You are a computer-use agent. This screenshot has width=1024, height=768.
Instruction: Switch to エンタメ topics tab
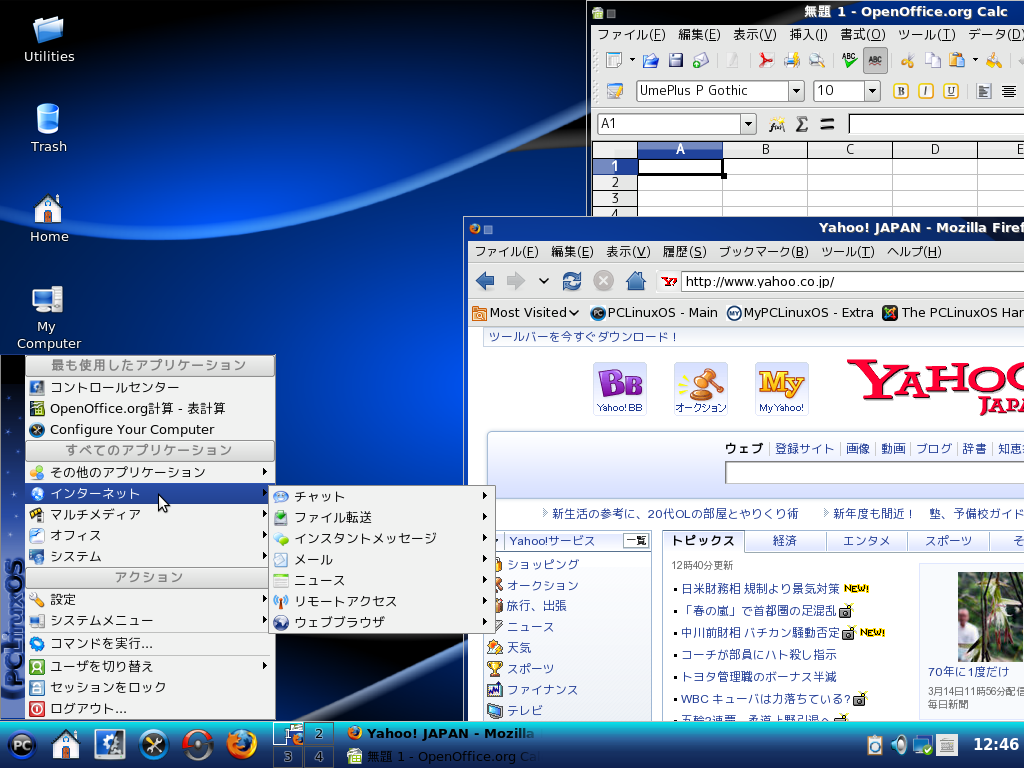tap(866, 541)
